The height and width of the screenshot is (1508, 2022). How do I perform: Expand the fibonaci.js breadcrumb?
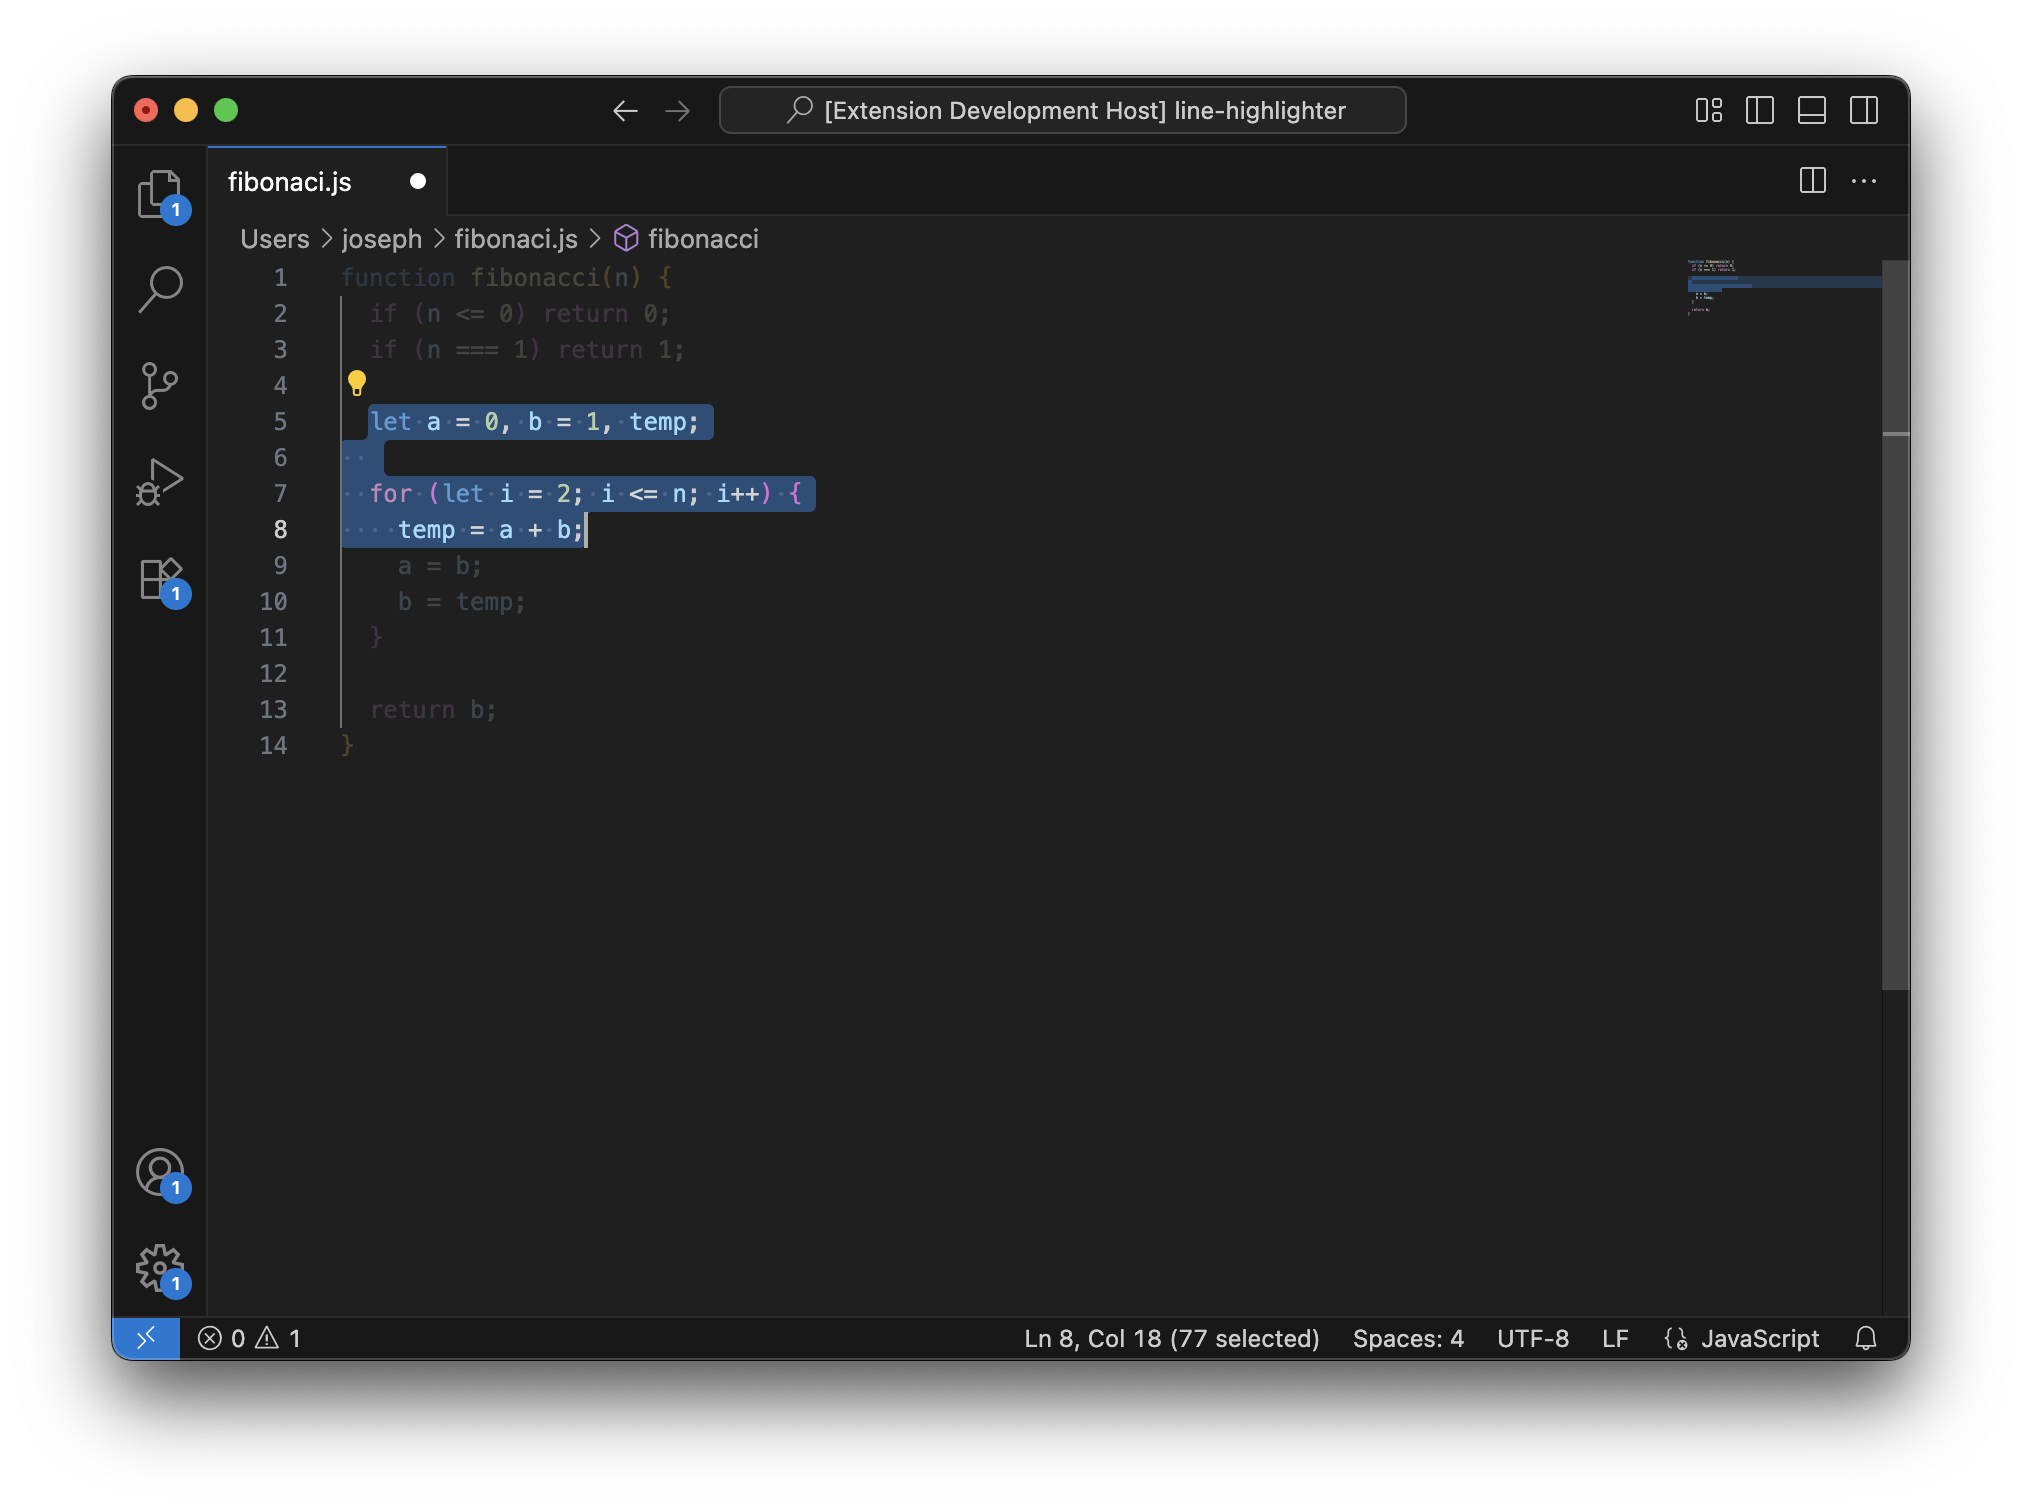pyautogui.click(x=516, y=239)
